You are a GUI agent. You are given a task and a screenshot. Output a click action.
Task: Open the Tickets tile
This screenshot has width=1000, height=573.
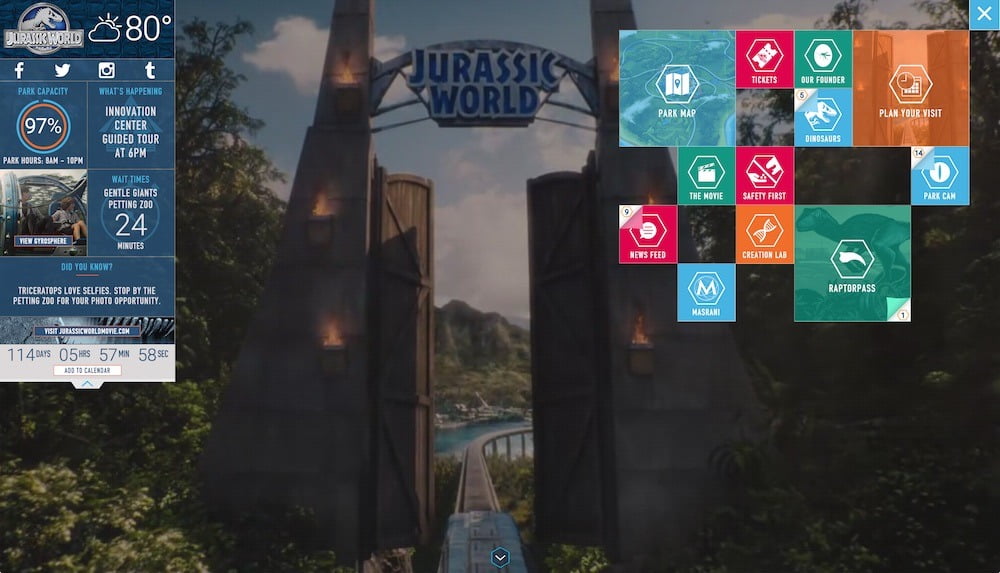(764, 59)
